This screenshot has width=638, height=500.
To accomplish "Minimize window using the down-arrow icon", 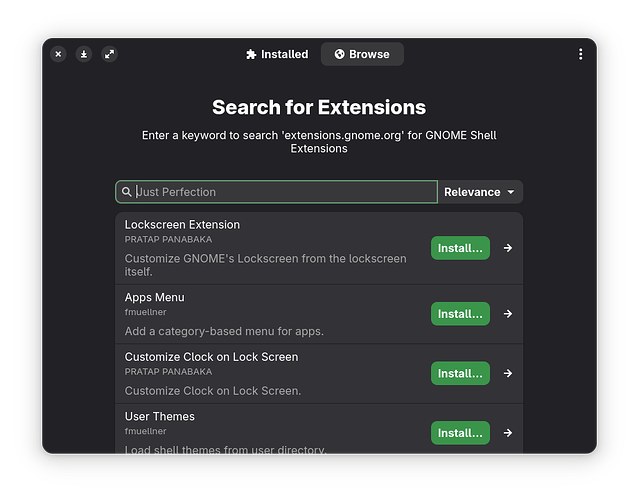I will pyautogui.click(x=84, y=54).
